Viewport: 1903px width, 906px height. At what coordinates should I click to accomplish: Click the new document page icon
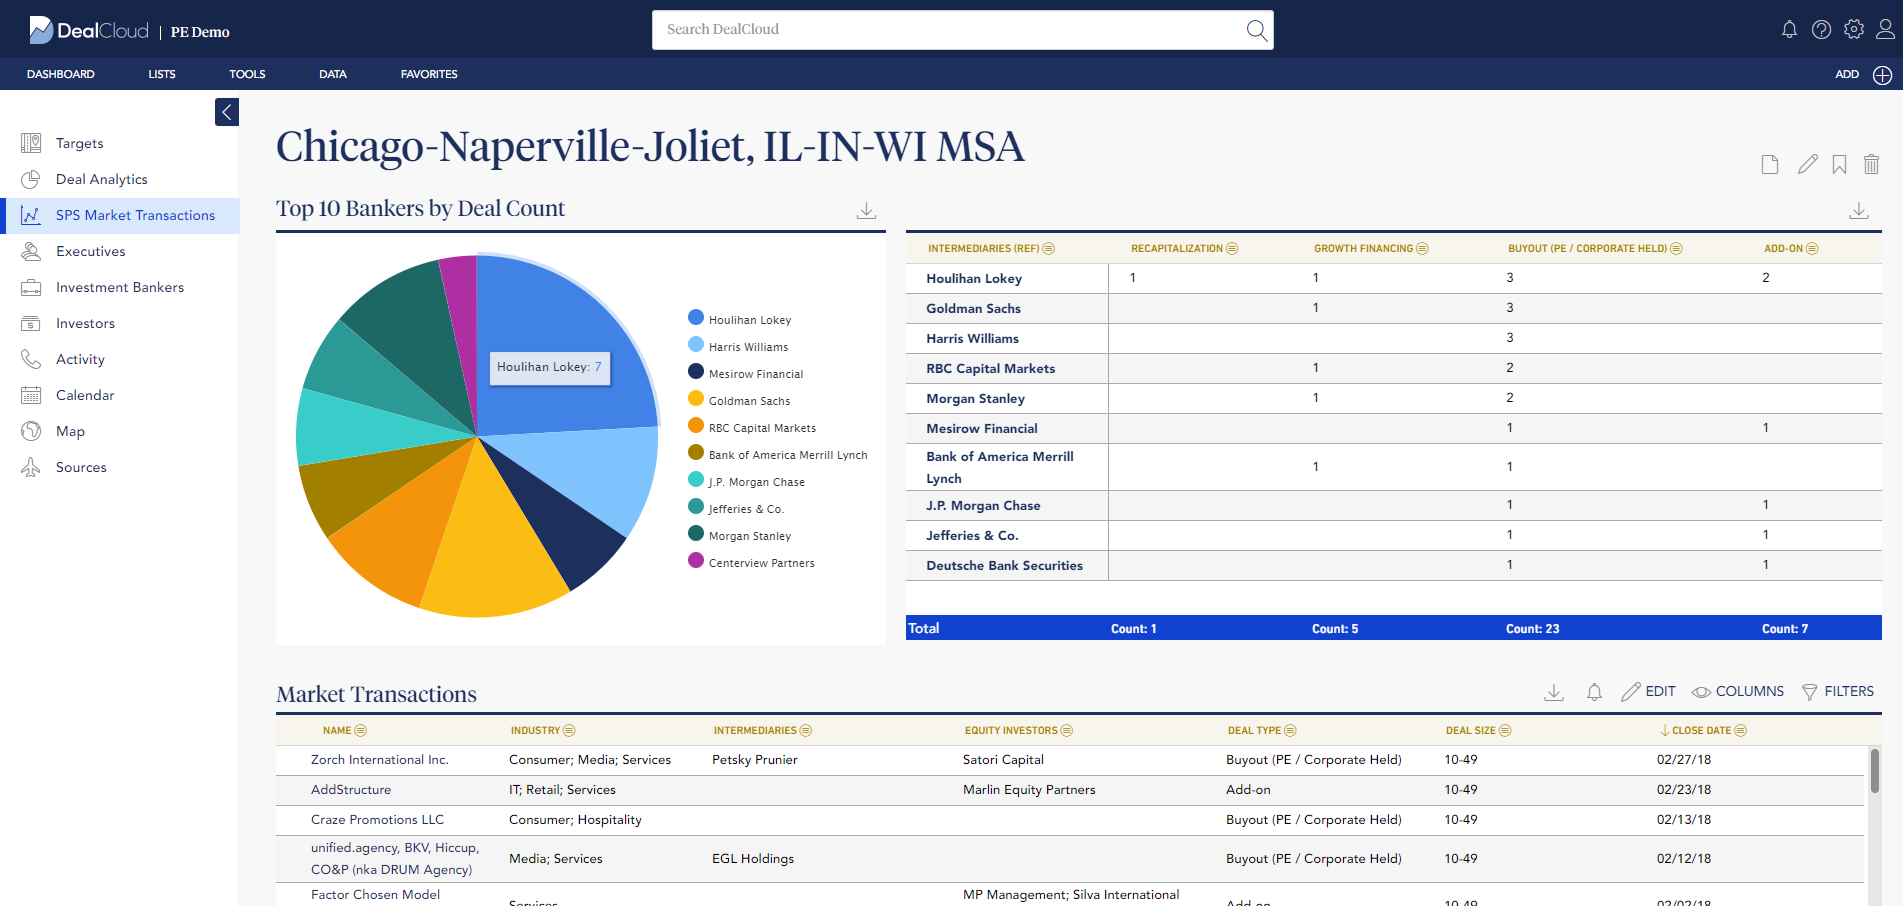coord(1770,164)
